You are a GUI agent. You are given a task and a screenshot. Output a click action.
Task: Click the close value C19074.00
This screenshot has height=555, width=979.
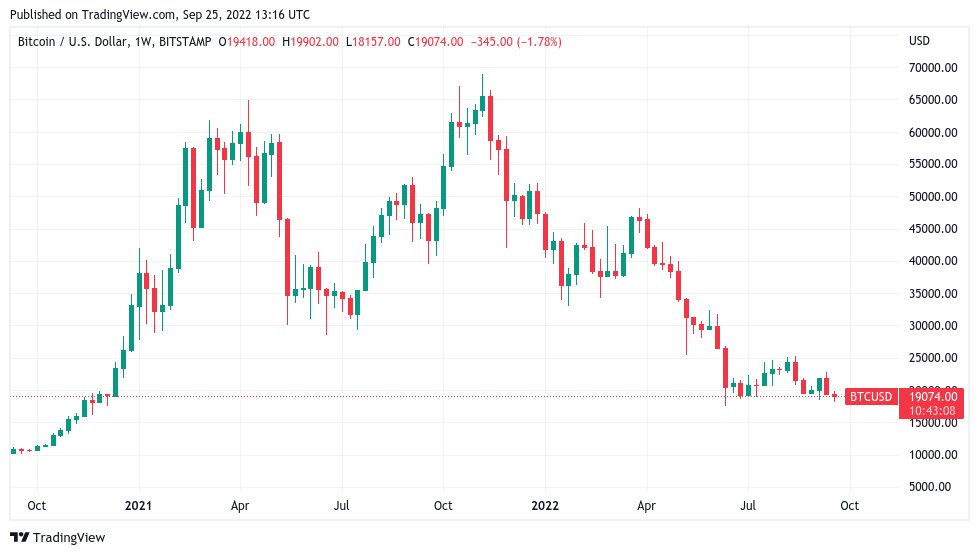tap(436, 42)
